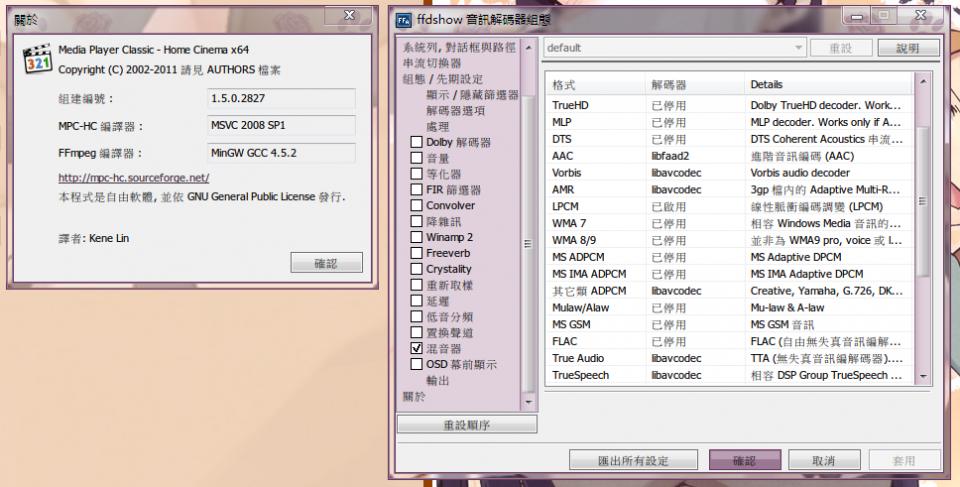Select 串流切換器 in the tree
The height and width of the screenshot is (487, 960).
click(432, 63)
